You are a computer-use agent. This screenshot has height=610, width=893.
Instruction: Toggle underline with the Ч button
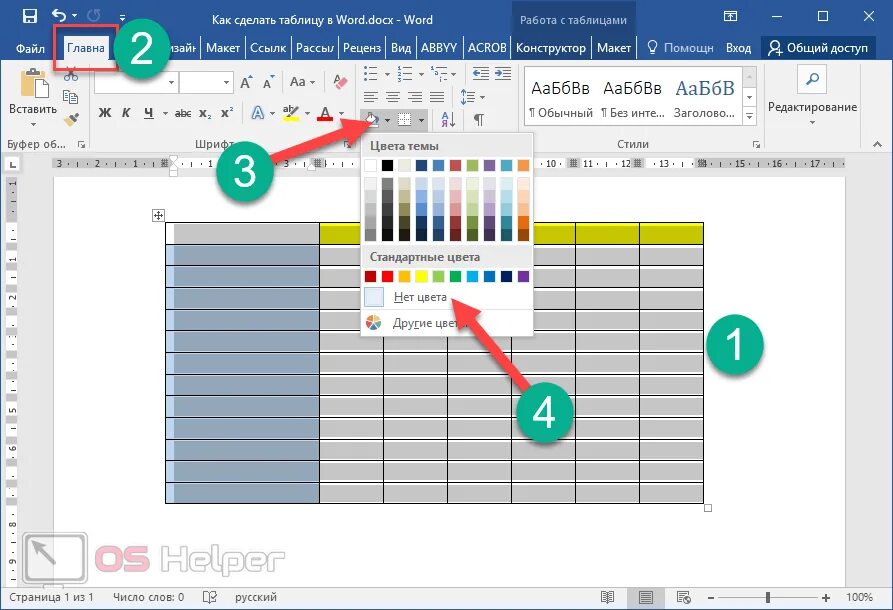click(x=149, y=113)
